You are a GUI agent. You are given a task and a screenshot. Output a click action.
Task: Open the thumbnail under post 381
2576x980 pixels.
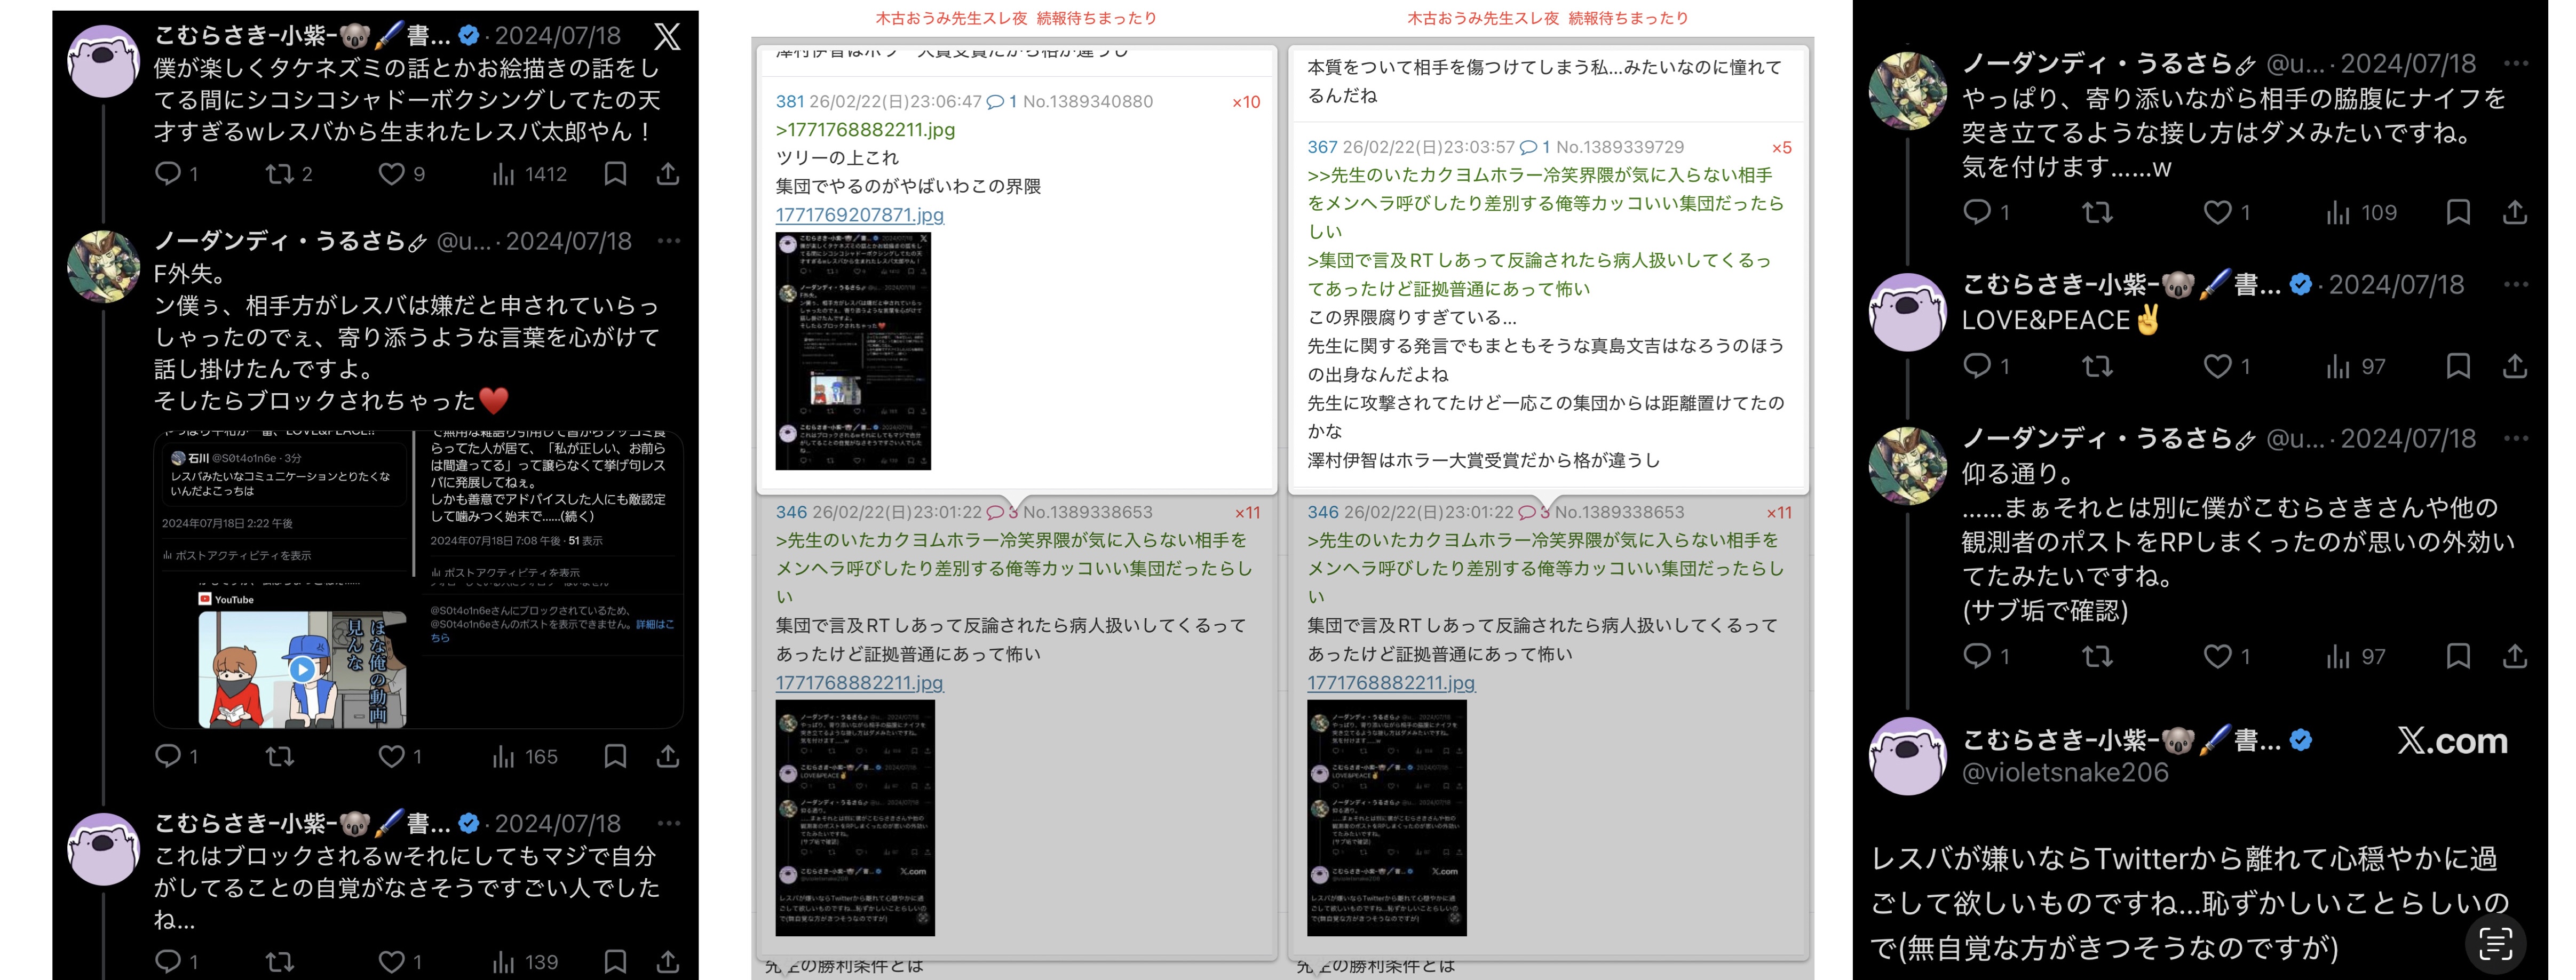(853, 351)
